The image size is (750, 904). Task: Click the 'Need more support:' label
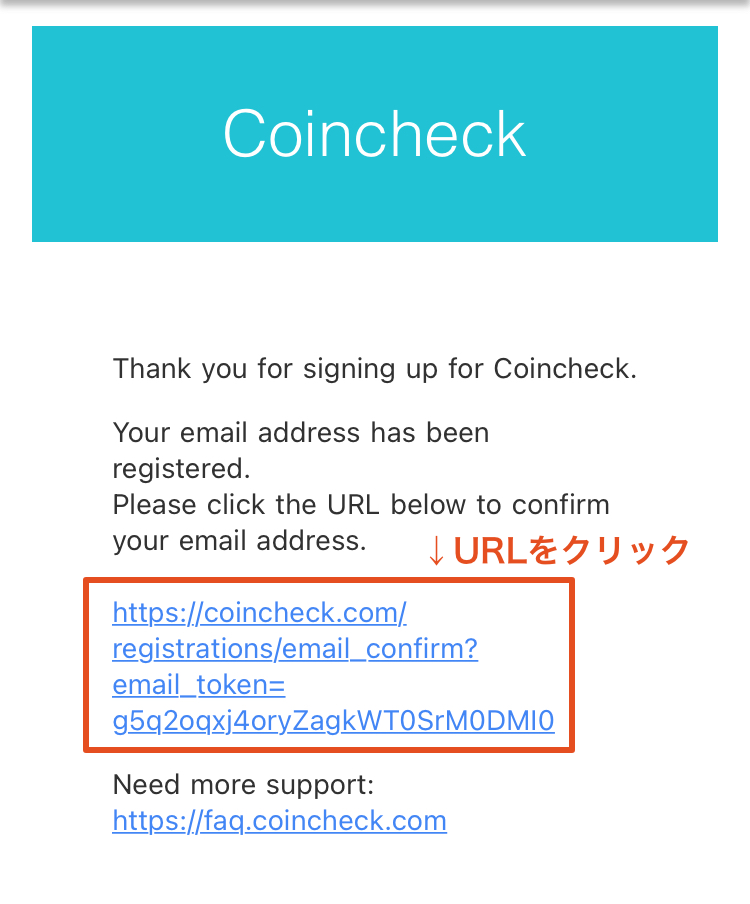[x=243, y=785]
